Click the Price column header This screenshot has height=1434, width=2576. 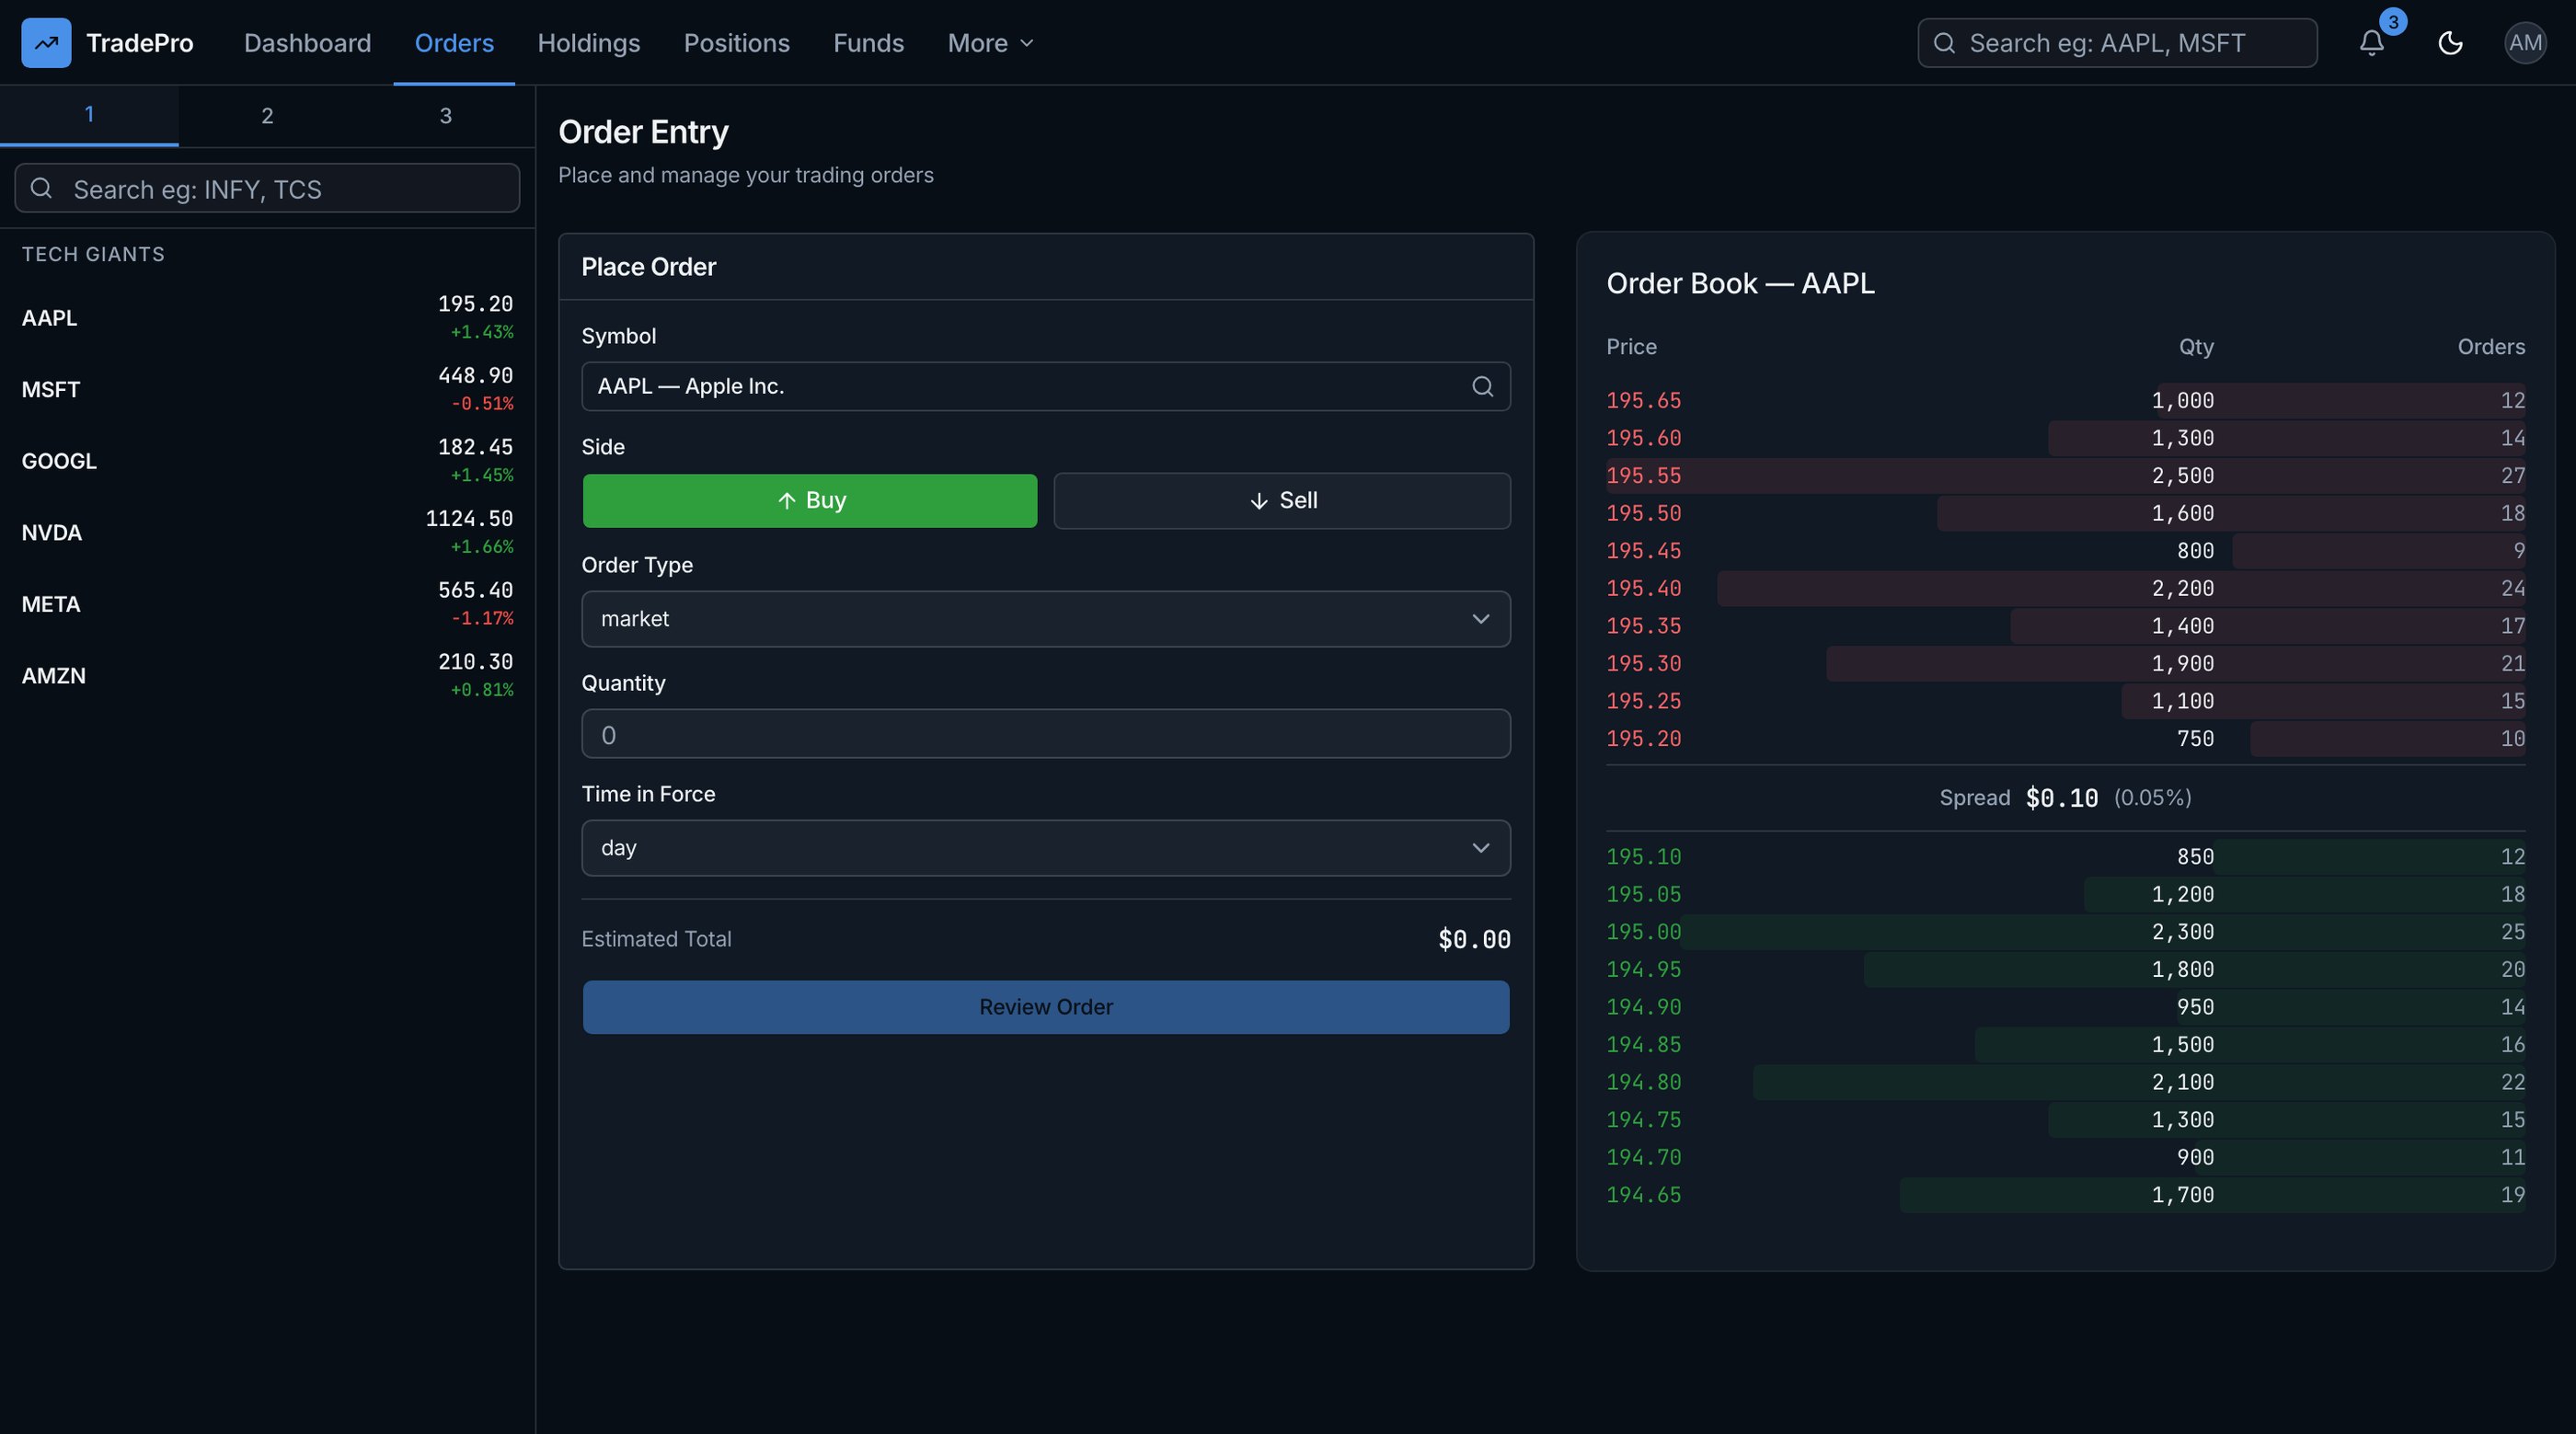[x=1631, y=347]
